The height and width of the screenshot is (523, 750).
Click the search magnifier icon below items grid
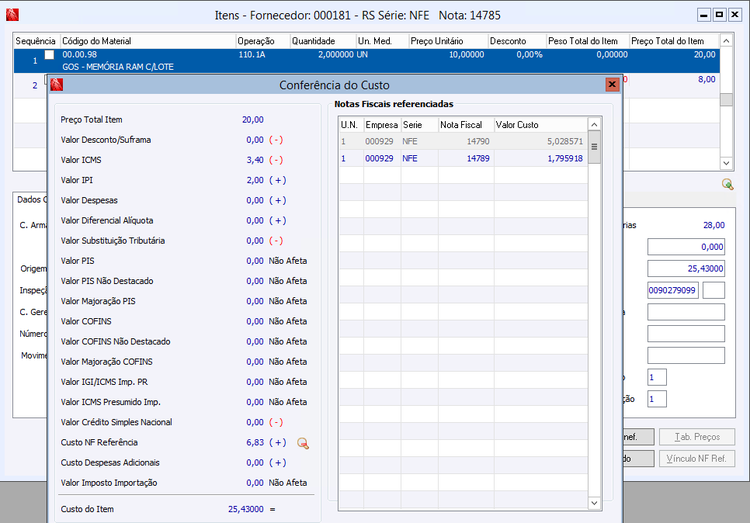[727, 184]
